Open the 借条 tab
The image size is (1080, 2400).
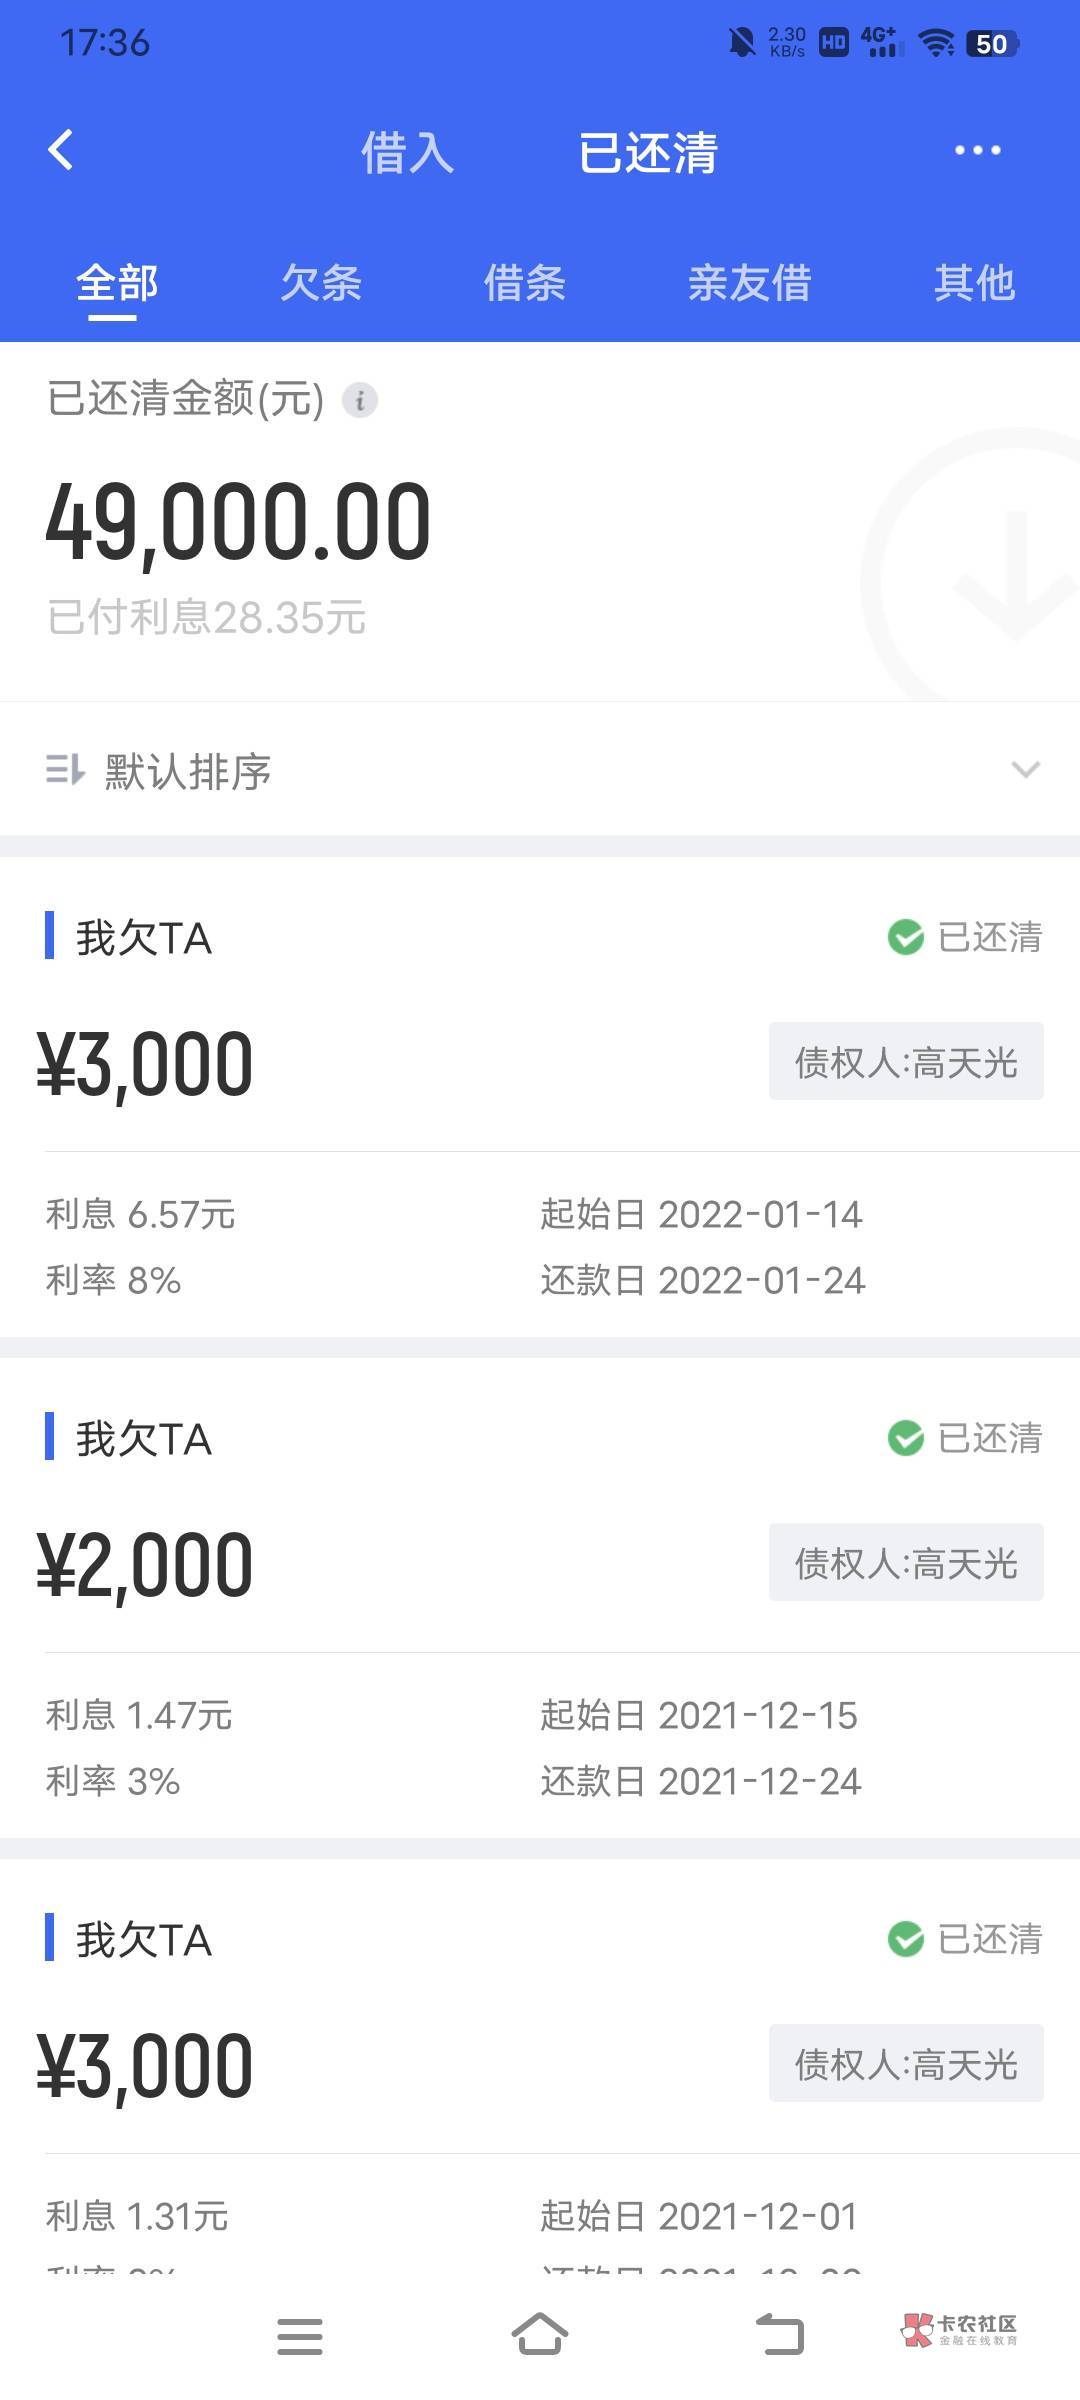tap(525, 283)
